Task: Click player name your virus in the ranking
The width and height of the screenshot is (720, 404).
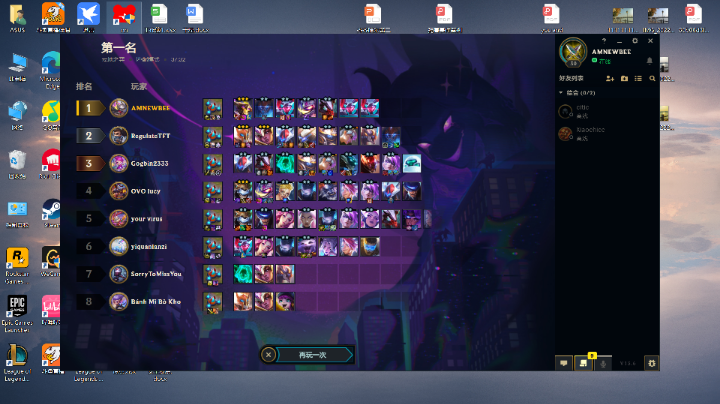Action: point(146,219)
